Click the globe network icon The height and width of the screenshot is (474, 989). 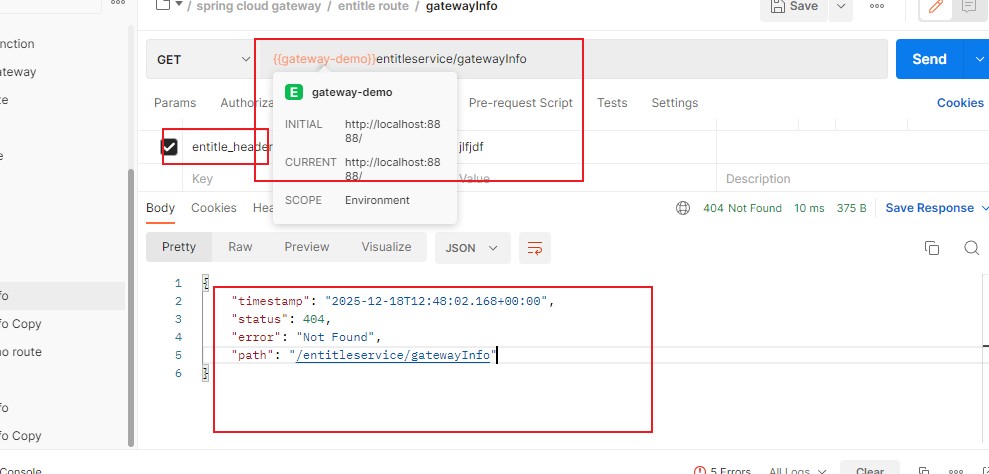tap(682, 208)
